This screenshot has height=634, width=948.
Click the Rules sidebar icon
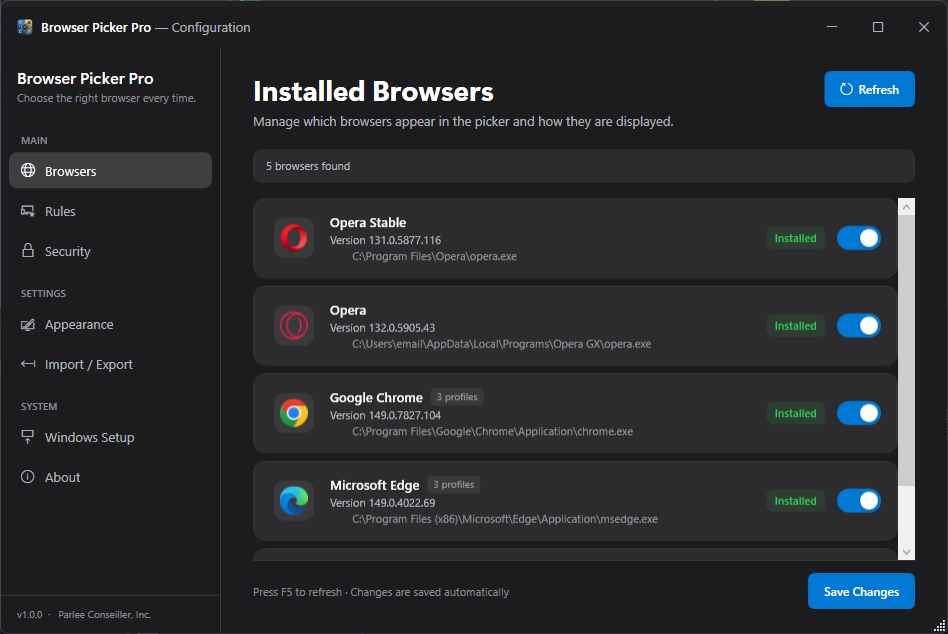click(28, 211)
